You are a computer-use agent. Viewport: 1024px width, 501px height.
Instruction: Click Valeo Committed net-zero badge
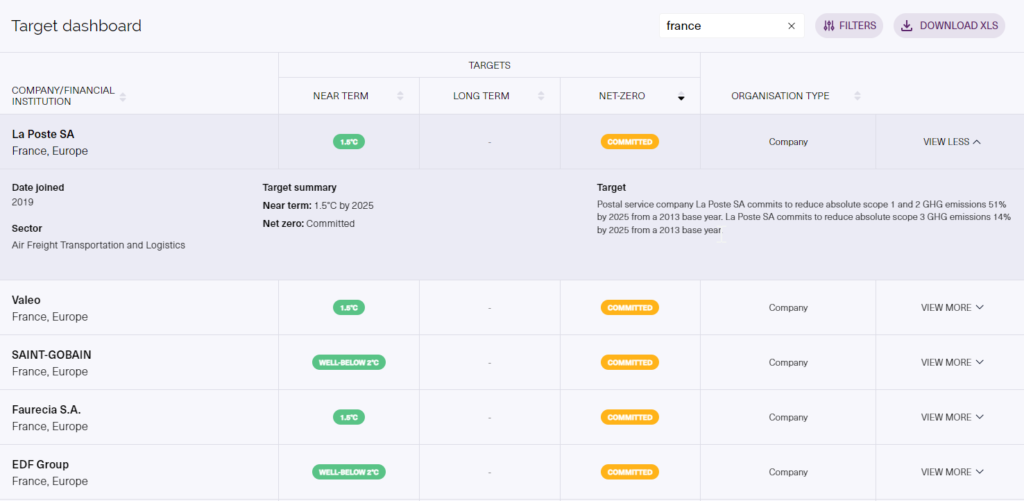point(630,308)
